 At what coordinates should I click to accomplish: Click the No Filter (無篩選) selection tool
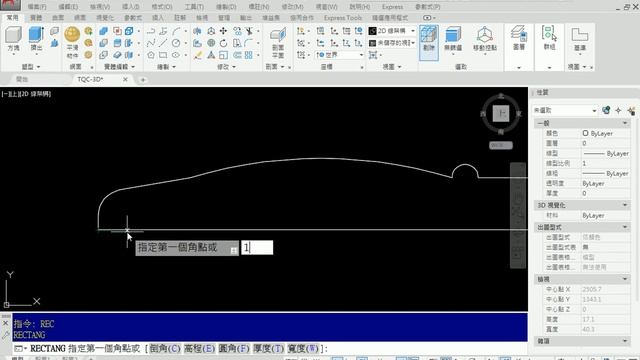[453, 39]
